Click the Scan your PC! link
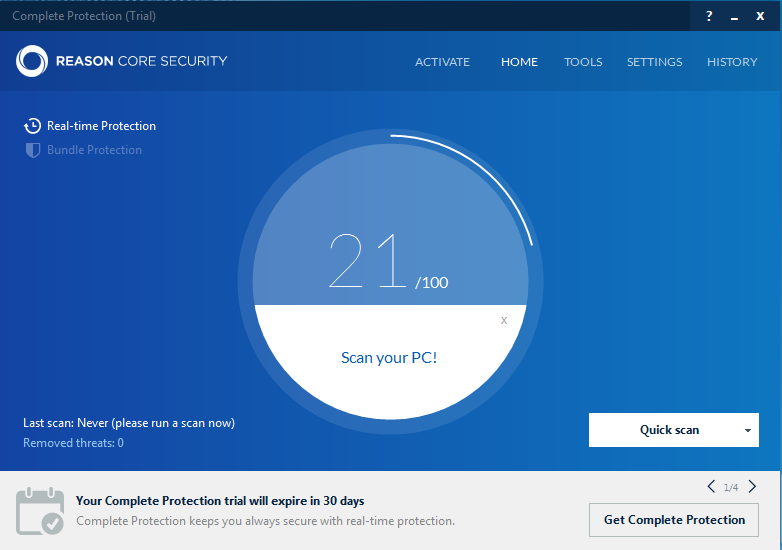782x550 pixels. click(x=389, y=358)
